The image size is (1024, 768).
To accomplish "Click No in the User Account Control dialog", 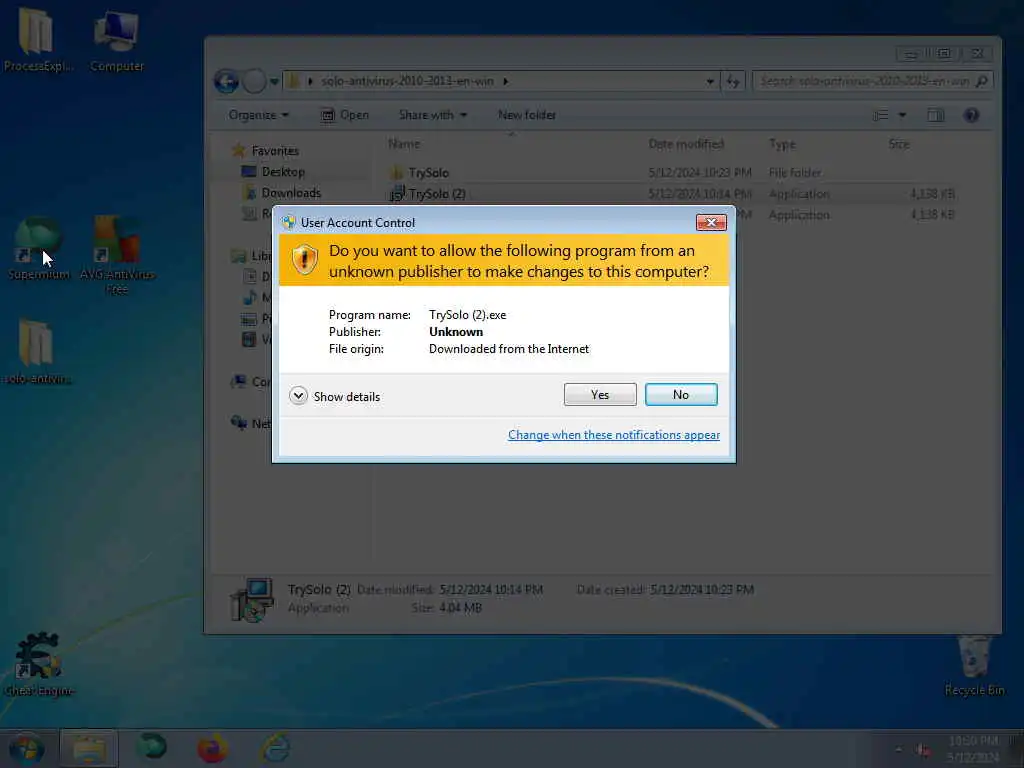I will pyautogui.click(x=680, y=394).
